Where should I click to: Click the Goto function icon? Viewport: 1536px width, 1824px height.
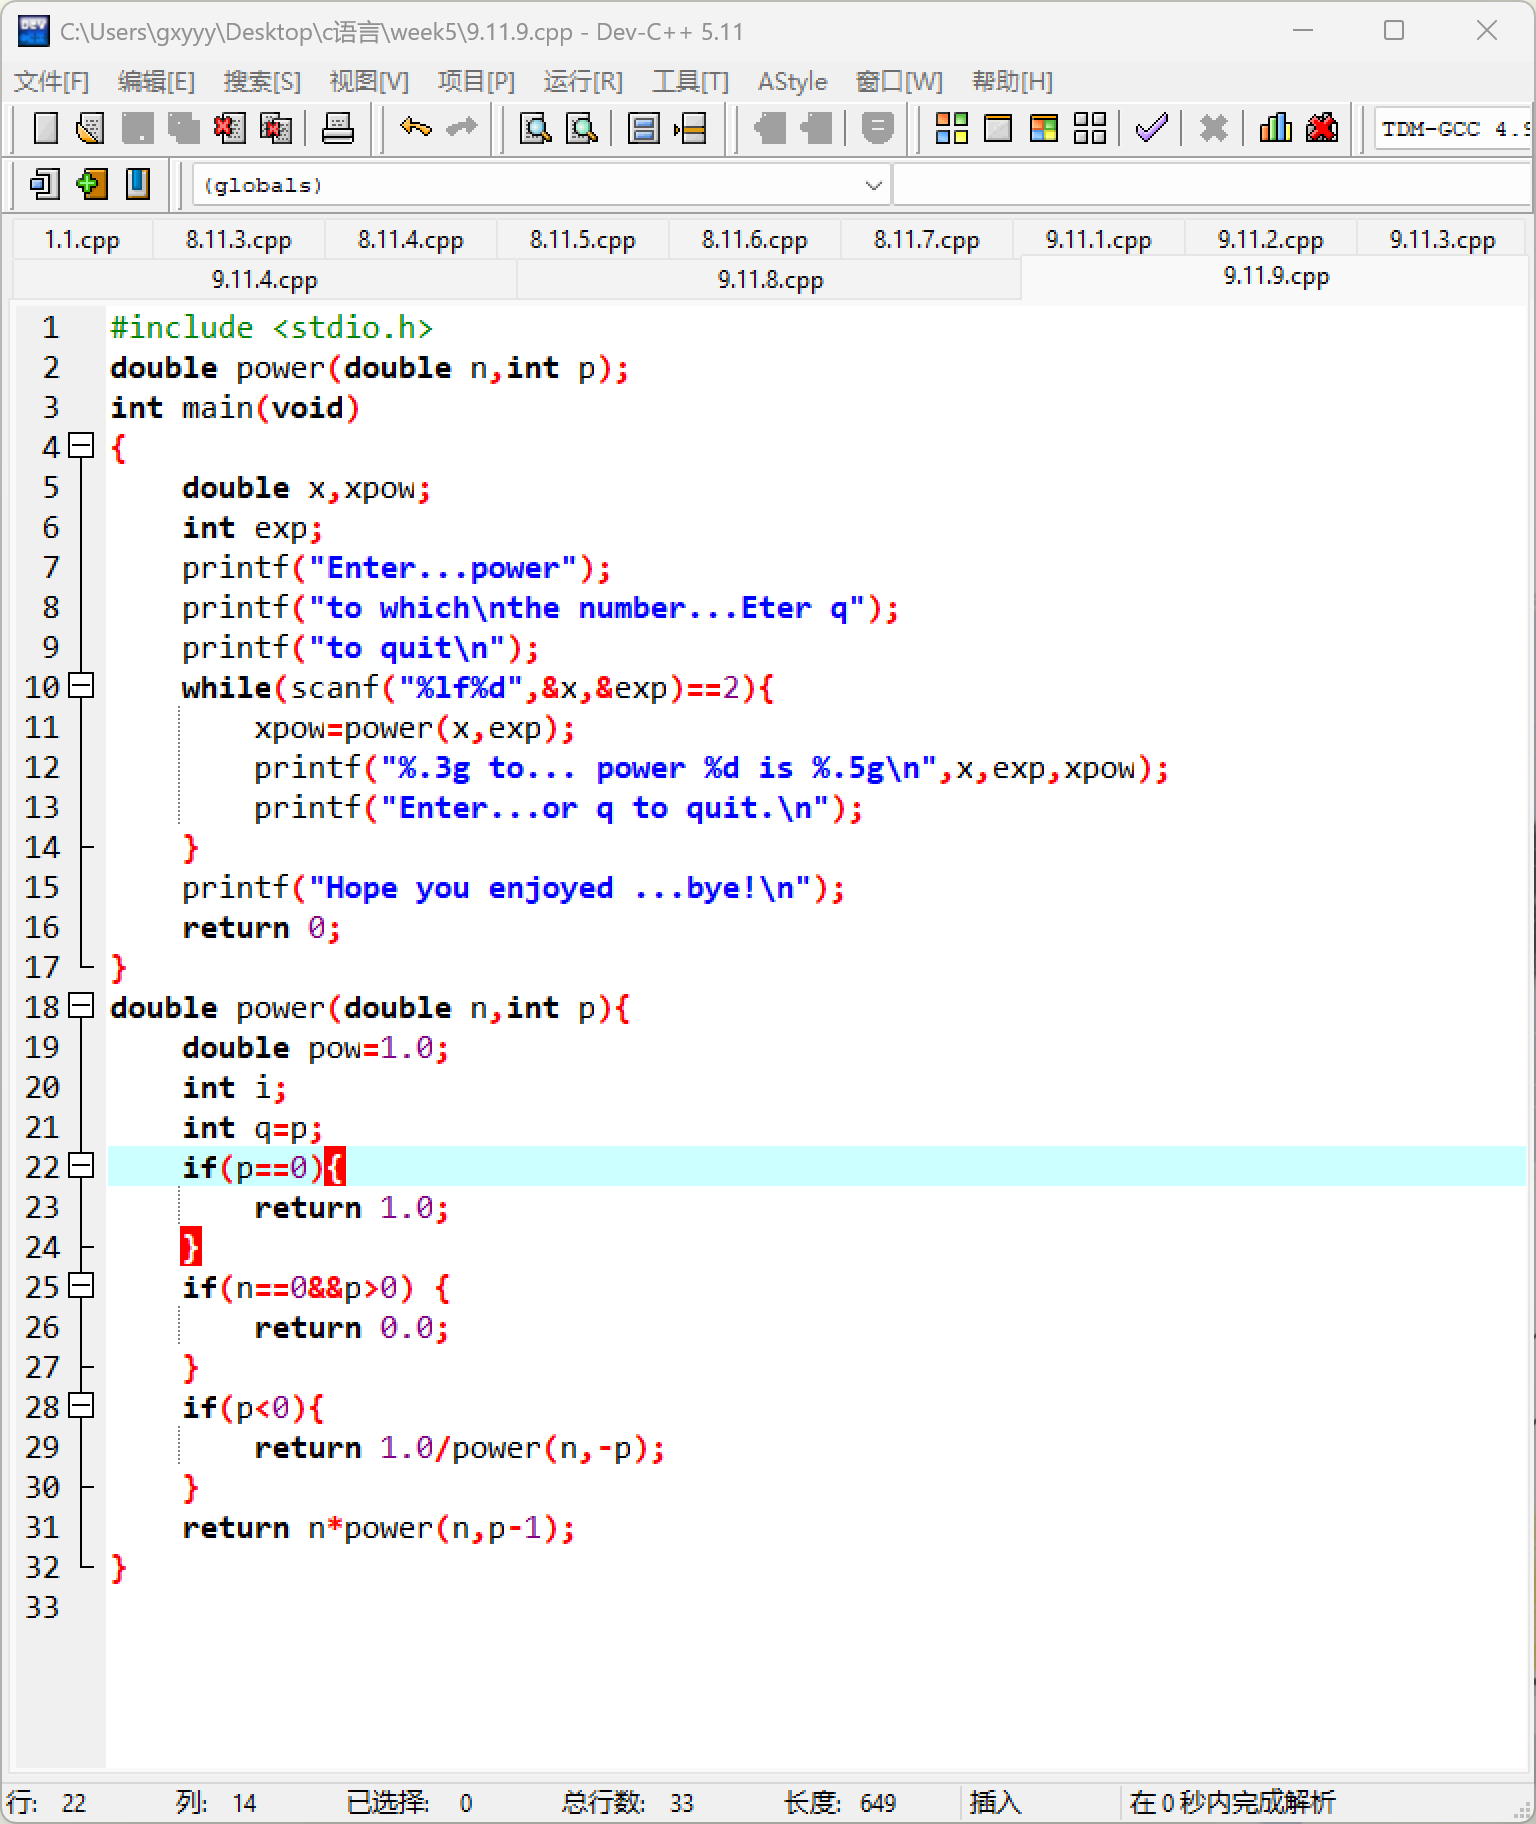pos(644,128)
